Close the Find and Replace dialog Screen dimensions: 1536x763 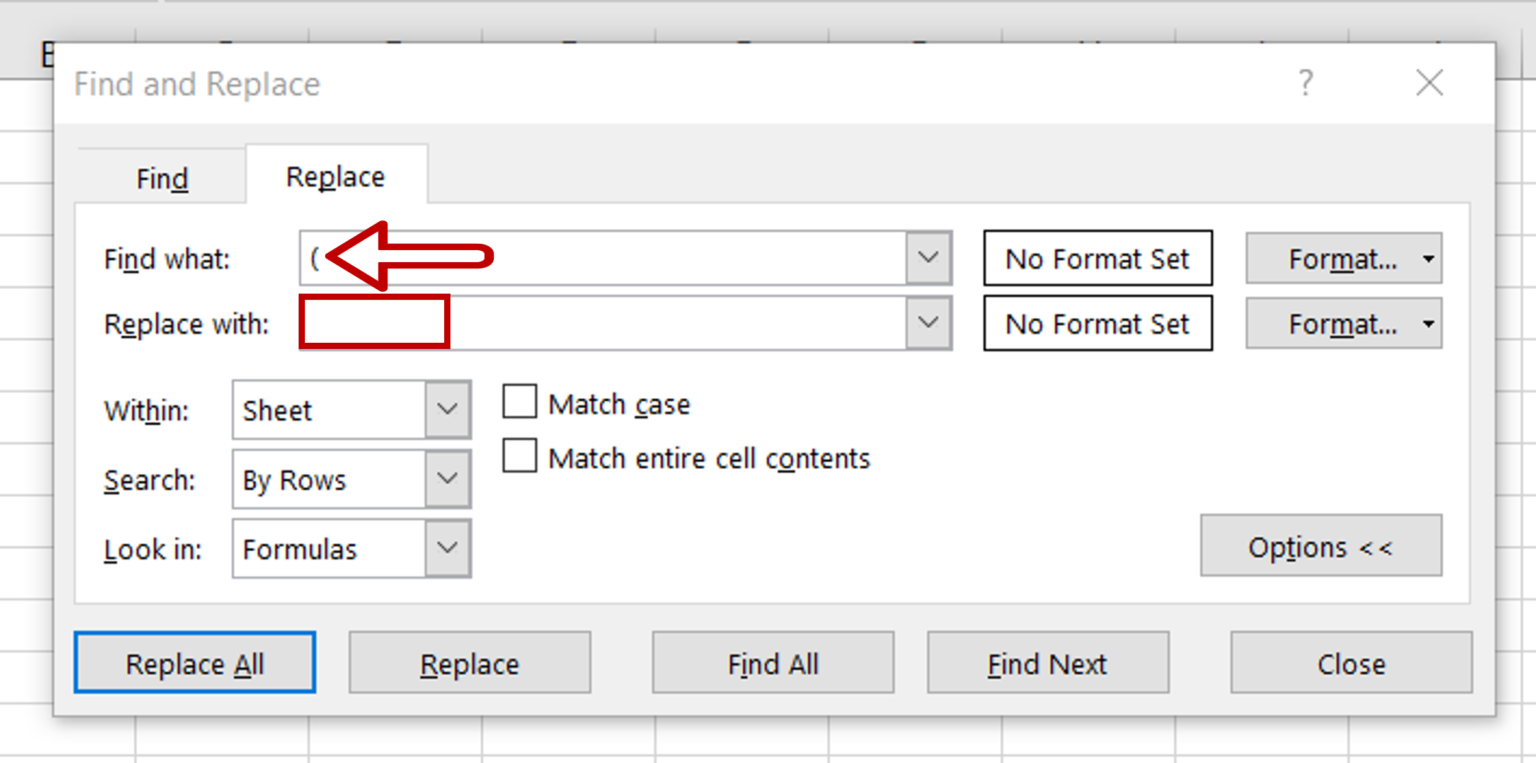(x=1351, y=662)
